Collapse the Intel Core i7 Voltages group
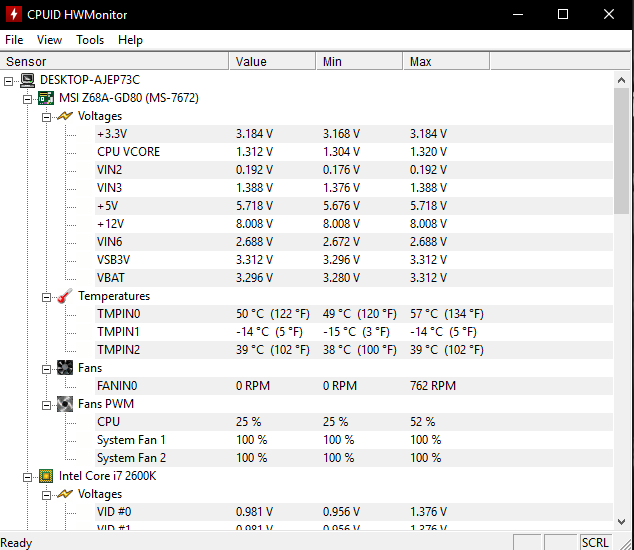 (x=46, y=495)
